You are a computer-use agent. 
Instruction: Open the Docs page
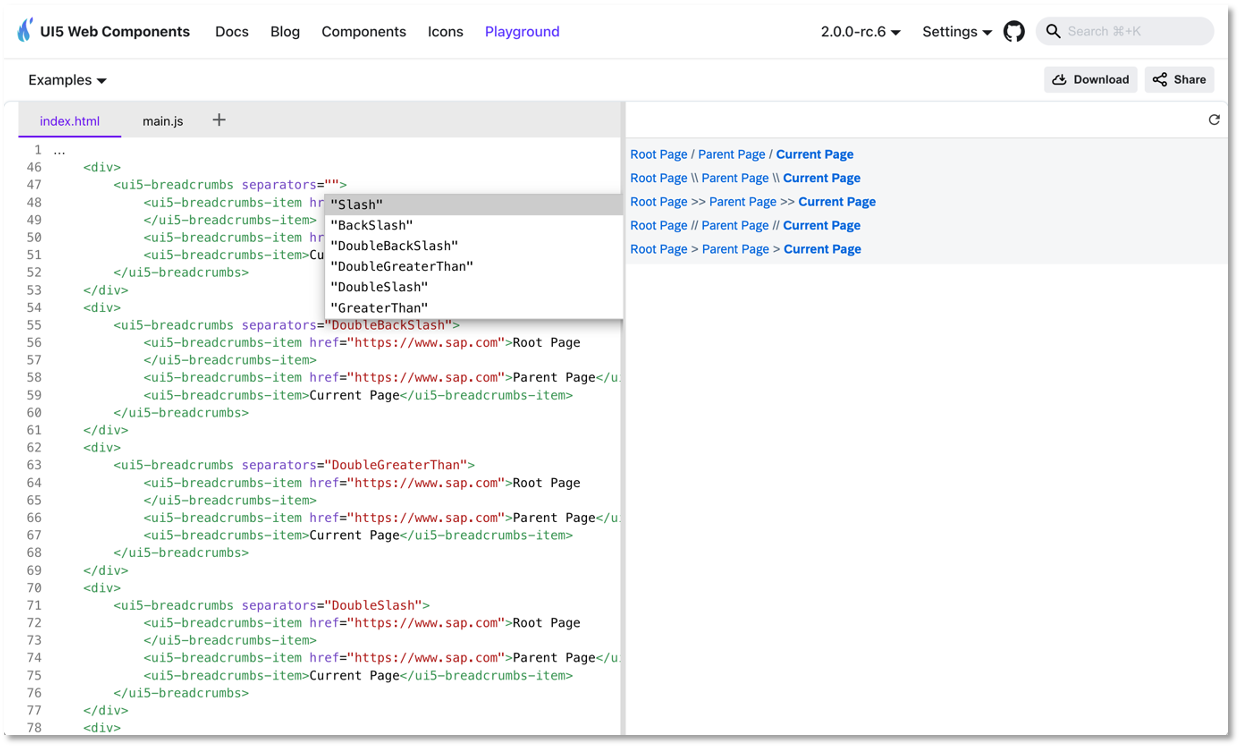tap(231, 31)
